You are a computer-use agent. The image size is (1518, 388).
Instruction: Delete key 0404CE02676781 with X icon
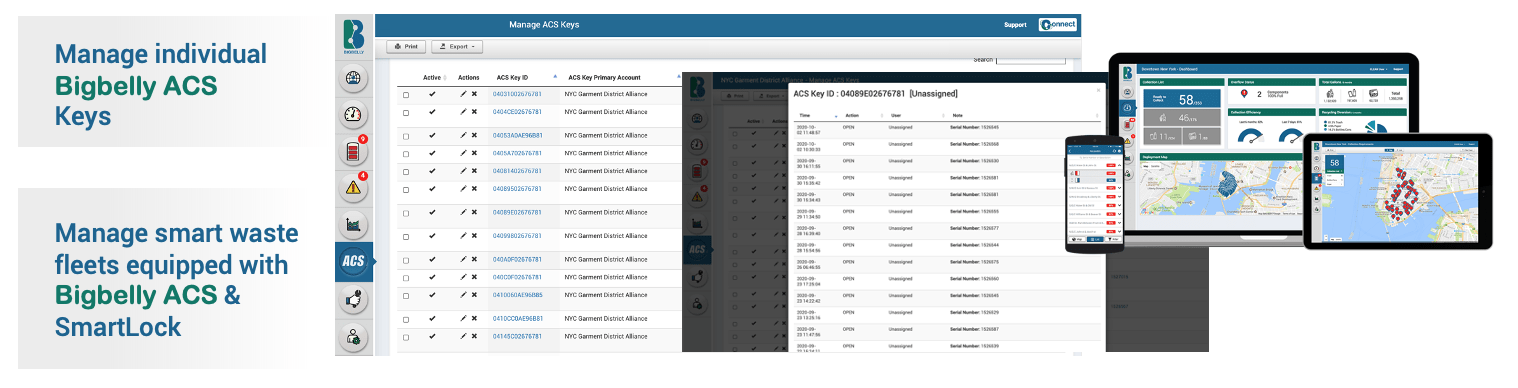point(474,112)
